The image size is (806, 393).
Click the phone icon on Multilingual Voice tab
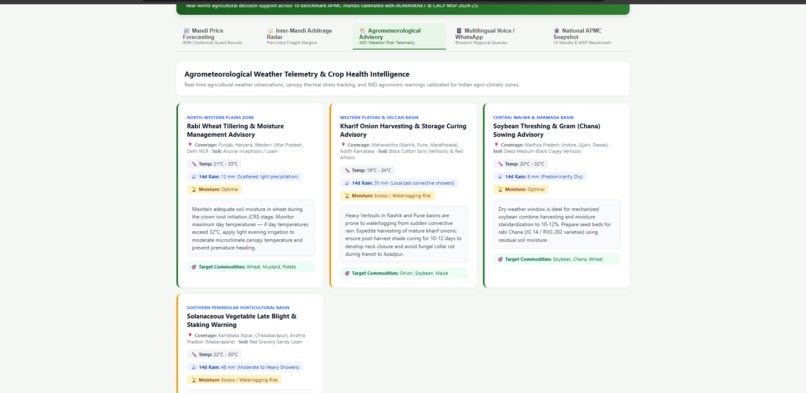click(x=459, y=31)
